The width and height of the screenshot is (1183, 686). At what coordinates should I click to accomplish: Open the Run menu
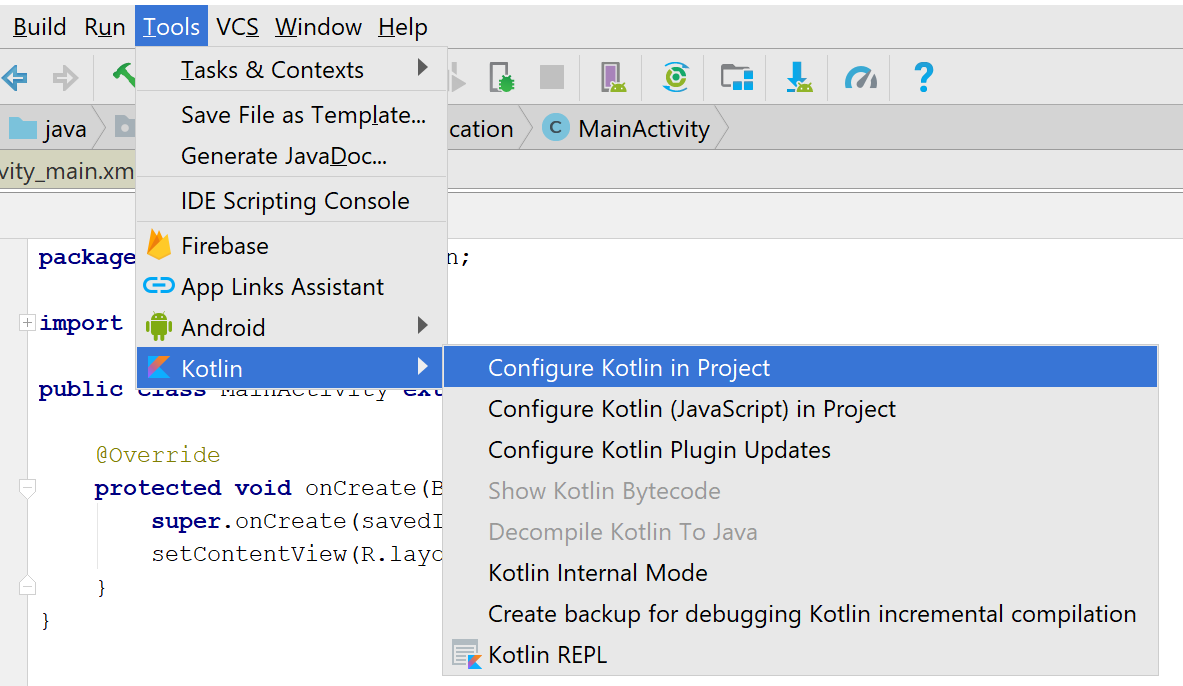(x=104, y=27)
